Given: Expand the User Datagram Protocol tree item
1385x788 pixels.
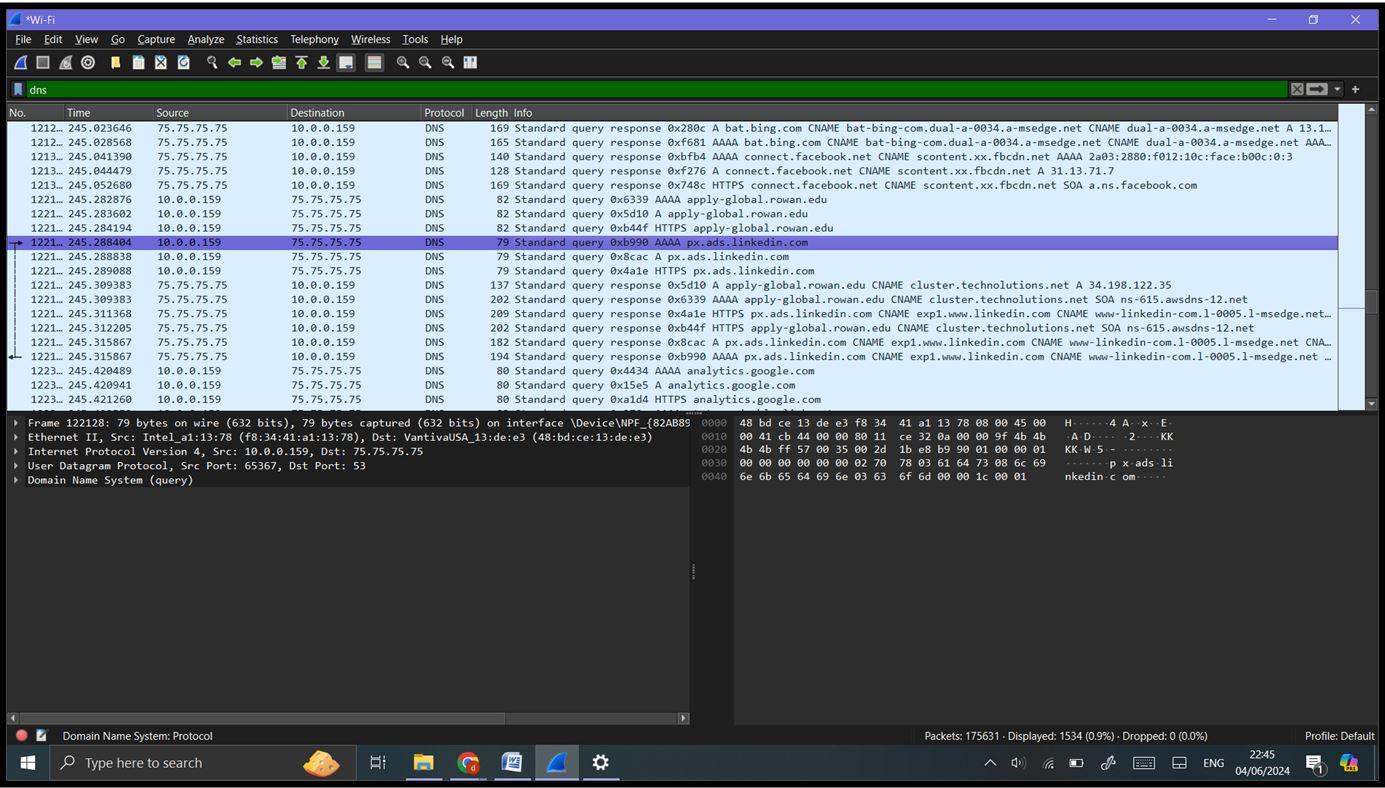Looking at the screenshot, I should 16,465.
